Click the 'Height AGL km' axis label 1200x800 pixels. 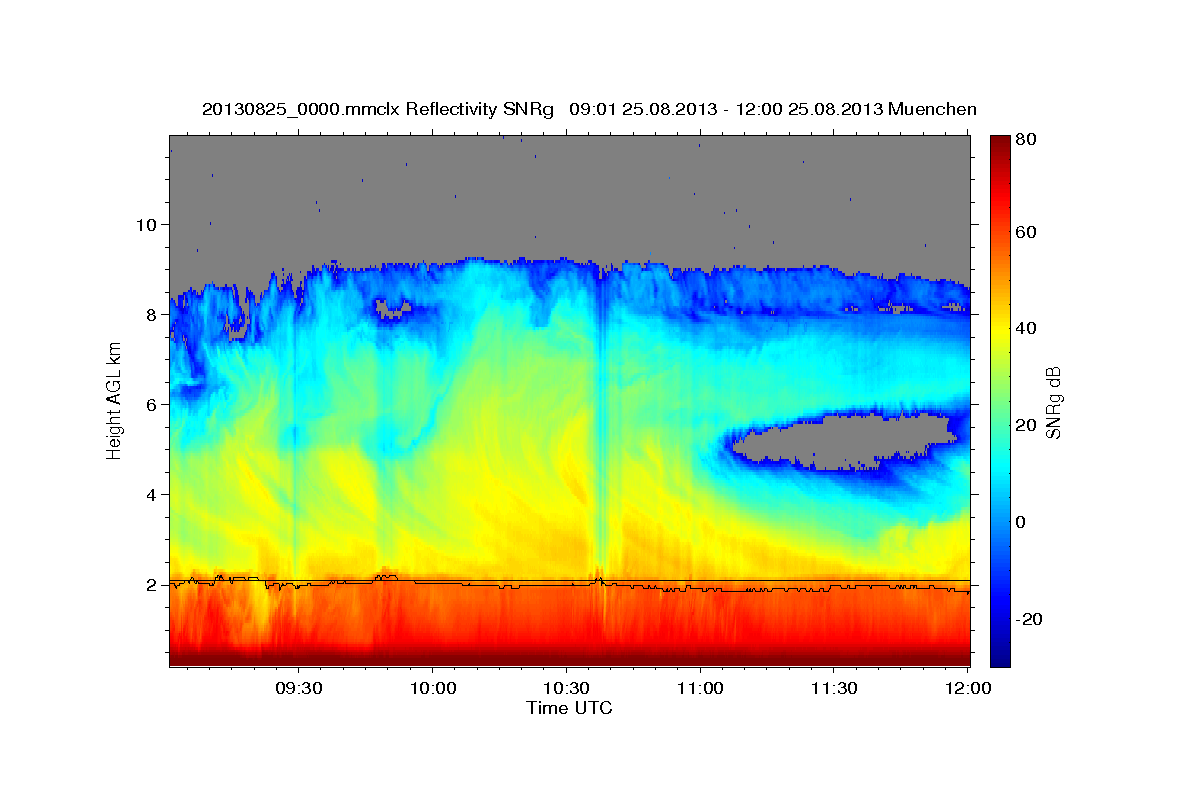click(x=115, y=401)
